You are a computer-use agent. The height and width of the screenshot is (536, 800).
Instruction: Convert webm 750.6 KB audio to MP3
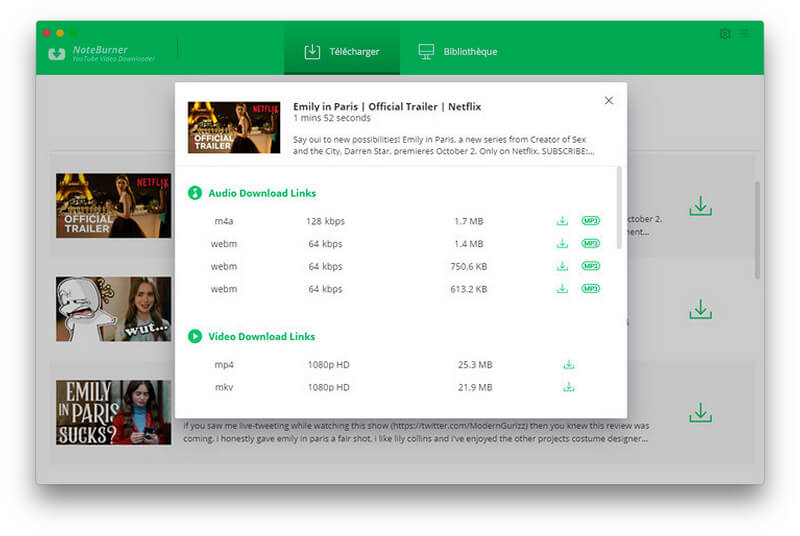[590, 266]
